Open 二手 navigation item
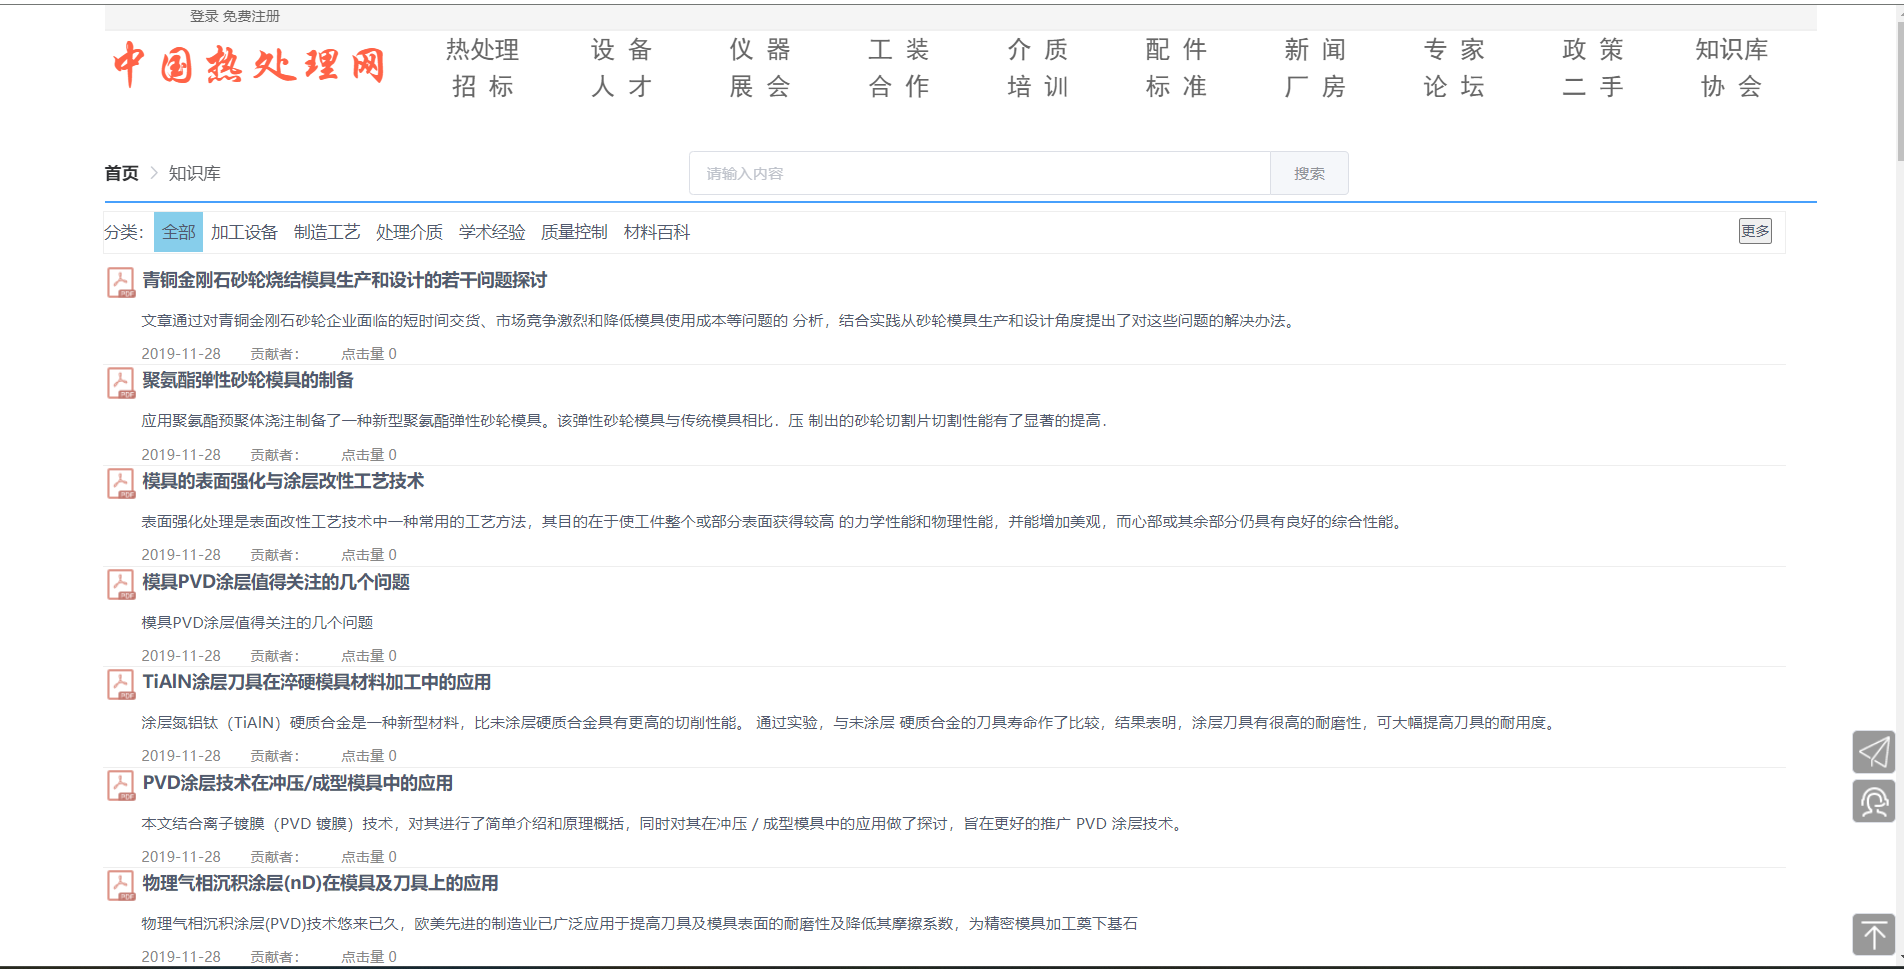Screen dimensions: 1904x969 (x=1593, y=87)
